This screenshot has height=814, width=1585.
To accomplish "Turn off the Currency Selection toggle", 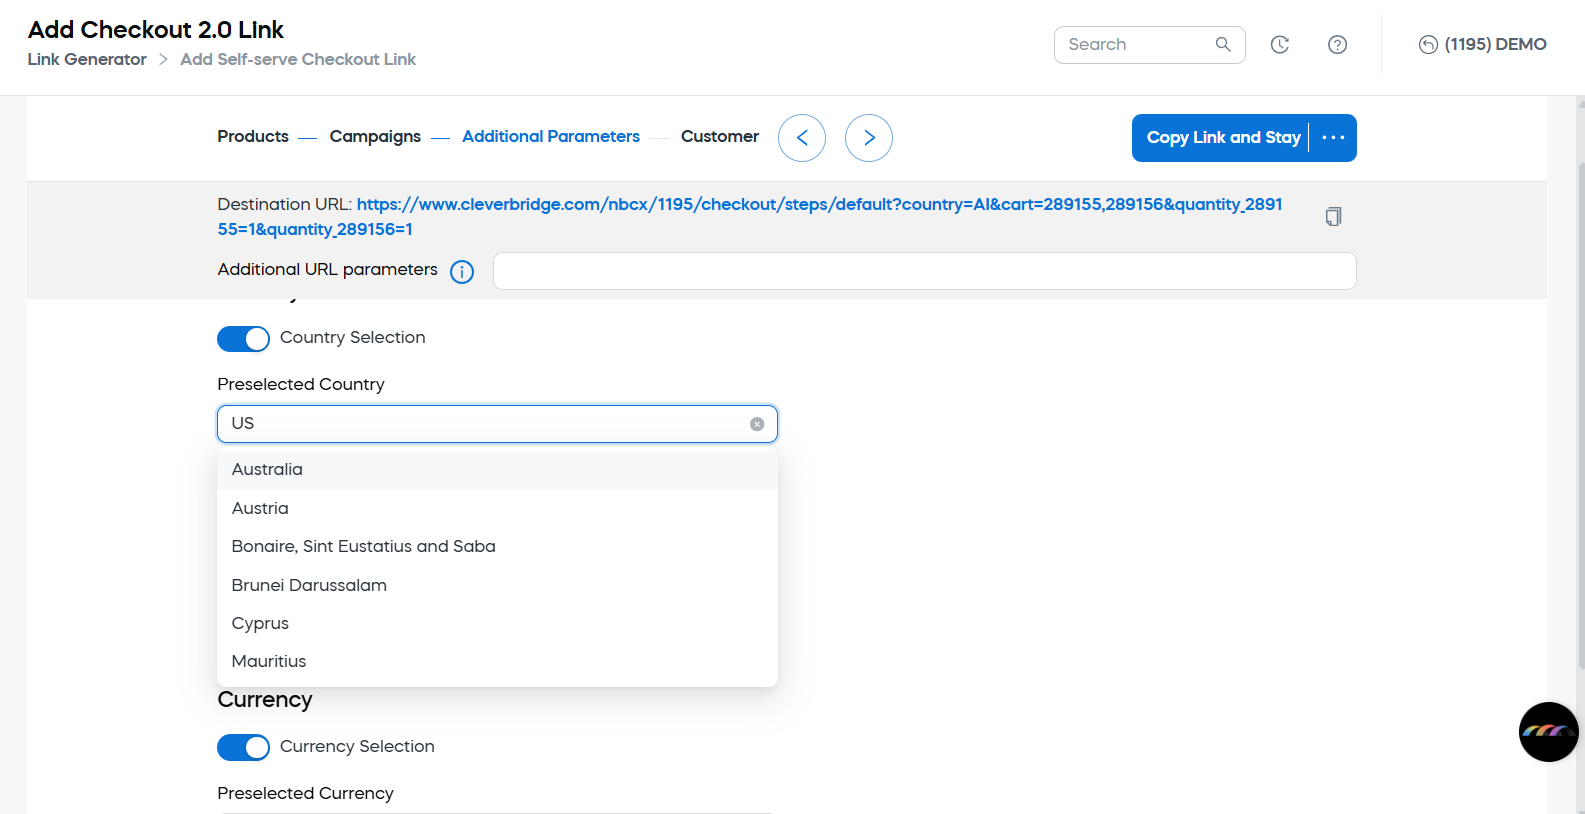I will 243,747.
